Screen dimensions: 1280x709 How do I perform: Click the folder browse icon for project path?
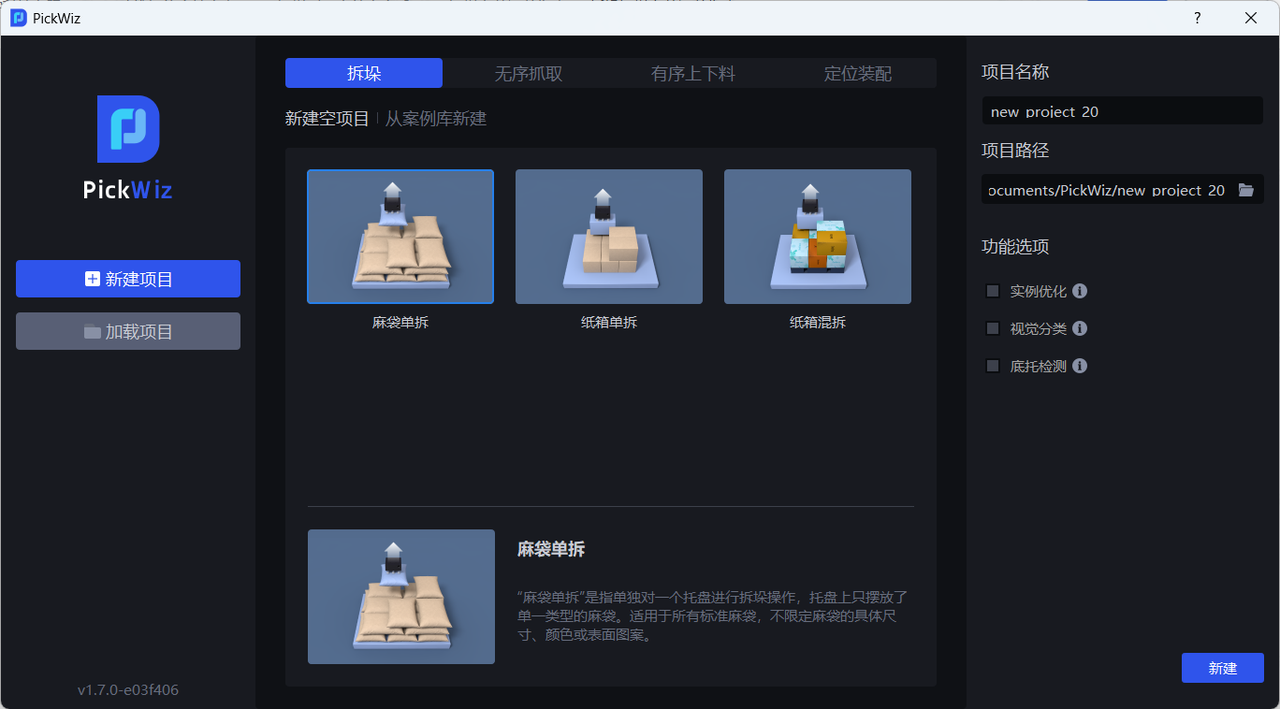1245,190
